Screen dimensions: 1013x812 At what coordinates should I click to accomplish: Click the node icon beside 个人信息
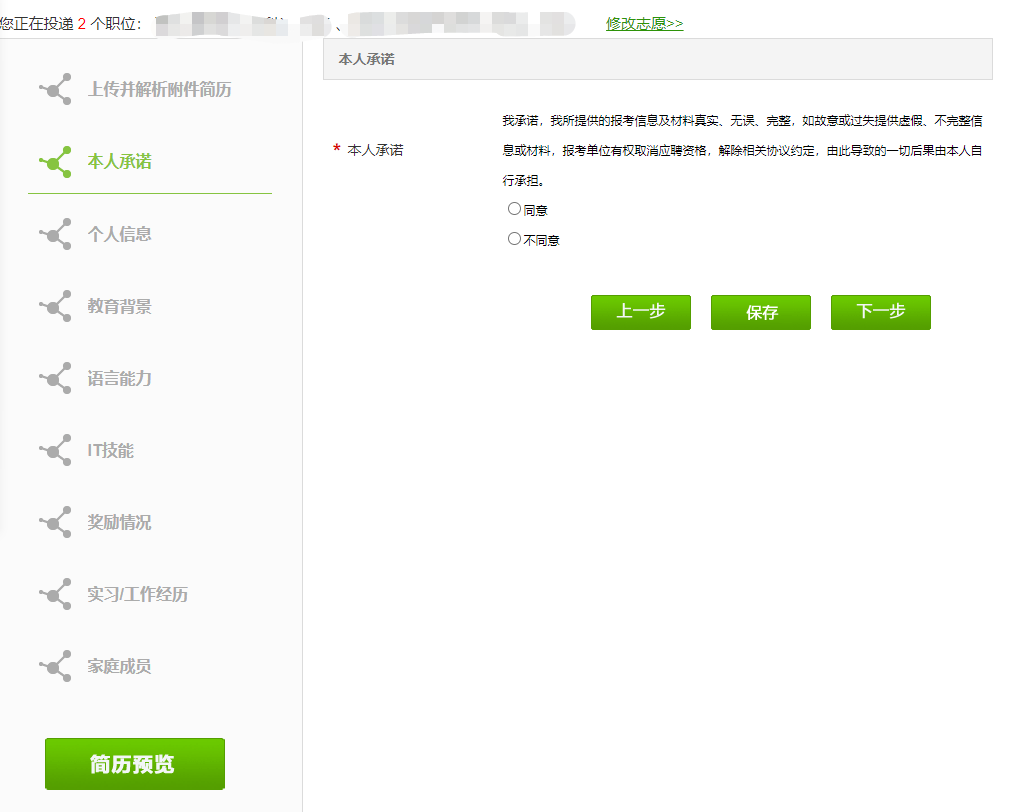pos(56,234)
